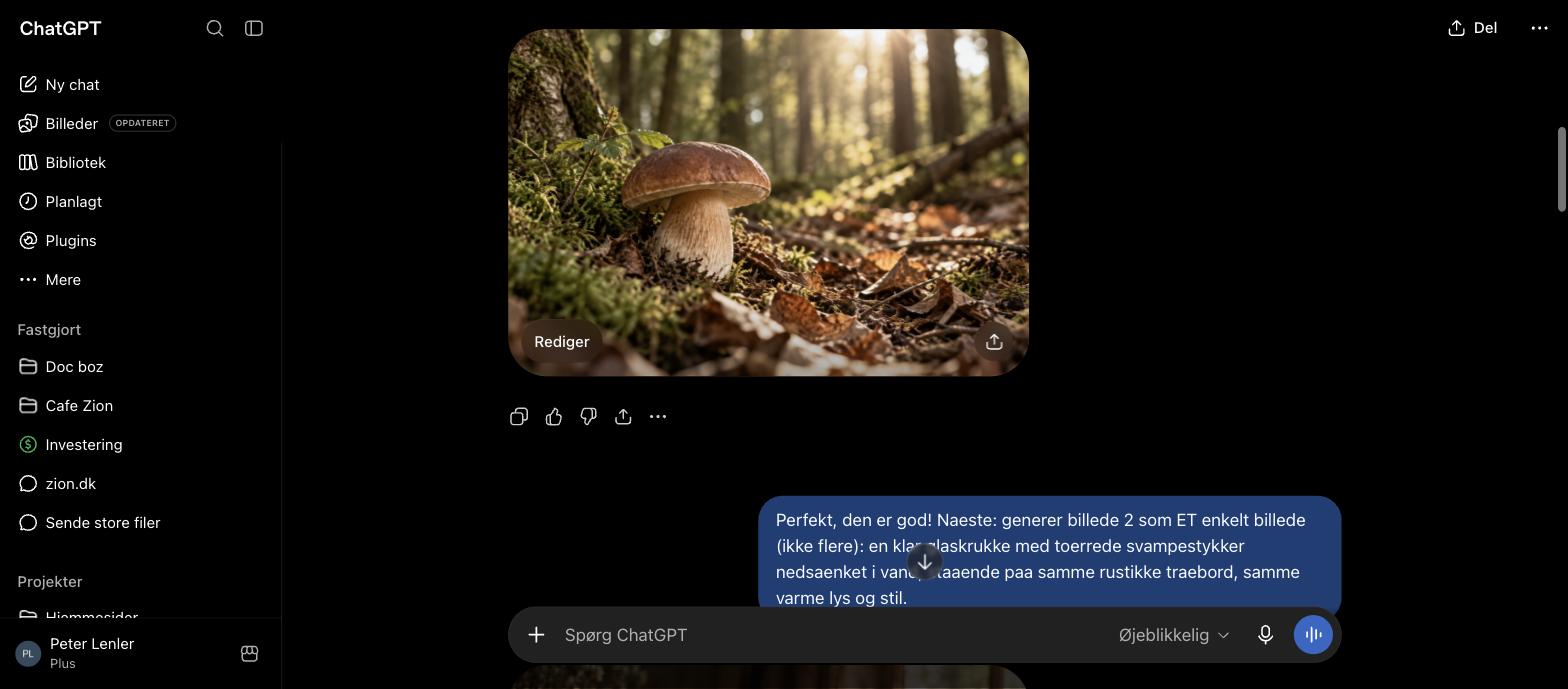The width and height of the screenshot is (1568, 689).
Task: Open the three-dots conversation options menu
Action: tap(1540, 28)
